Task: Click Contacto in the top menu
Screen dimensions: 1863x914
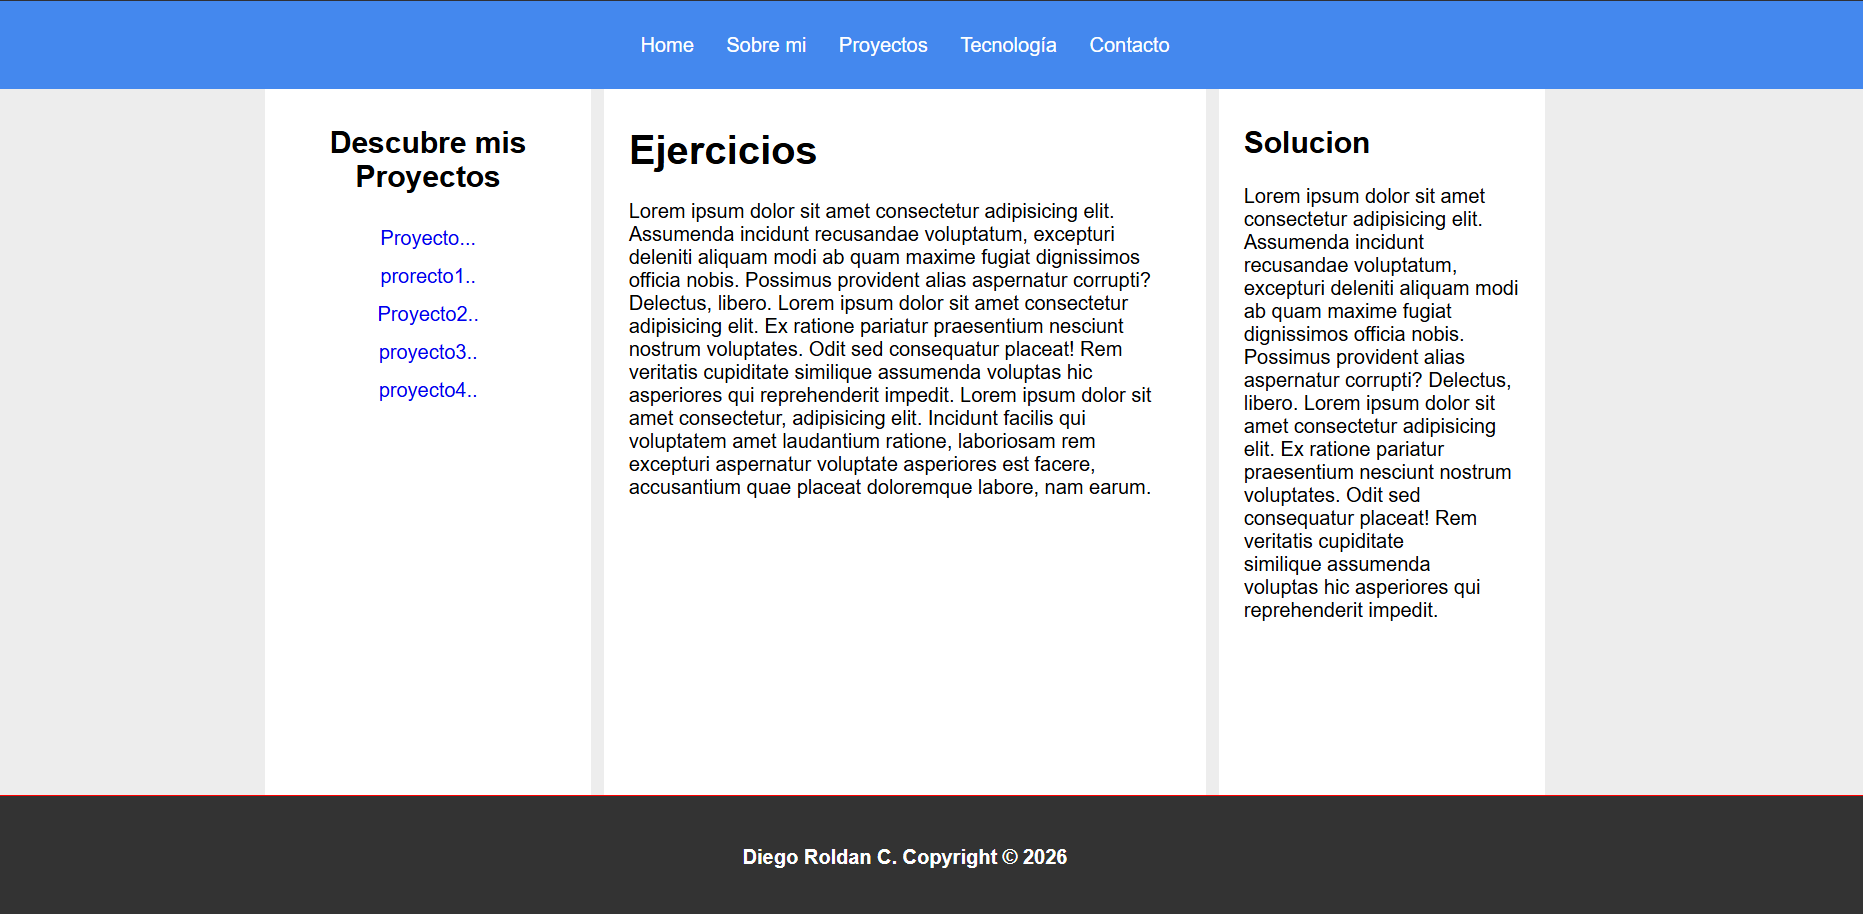Action: click(1129, 45)
